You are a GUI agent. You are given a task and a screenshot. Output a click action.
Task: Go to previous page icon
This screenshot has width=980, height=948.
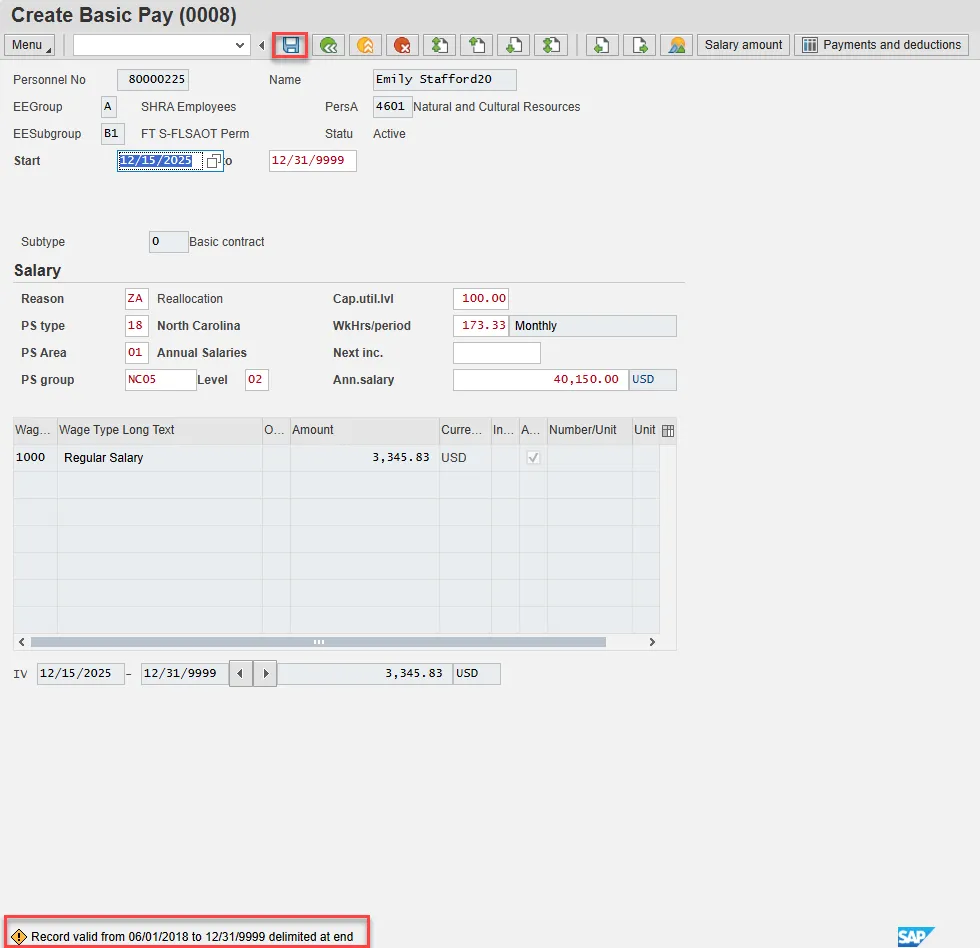[476, 45]
